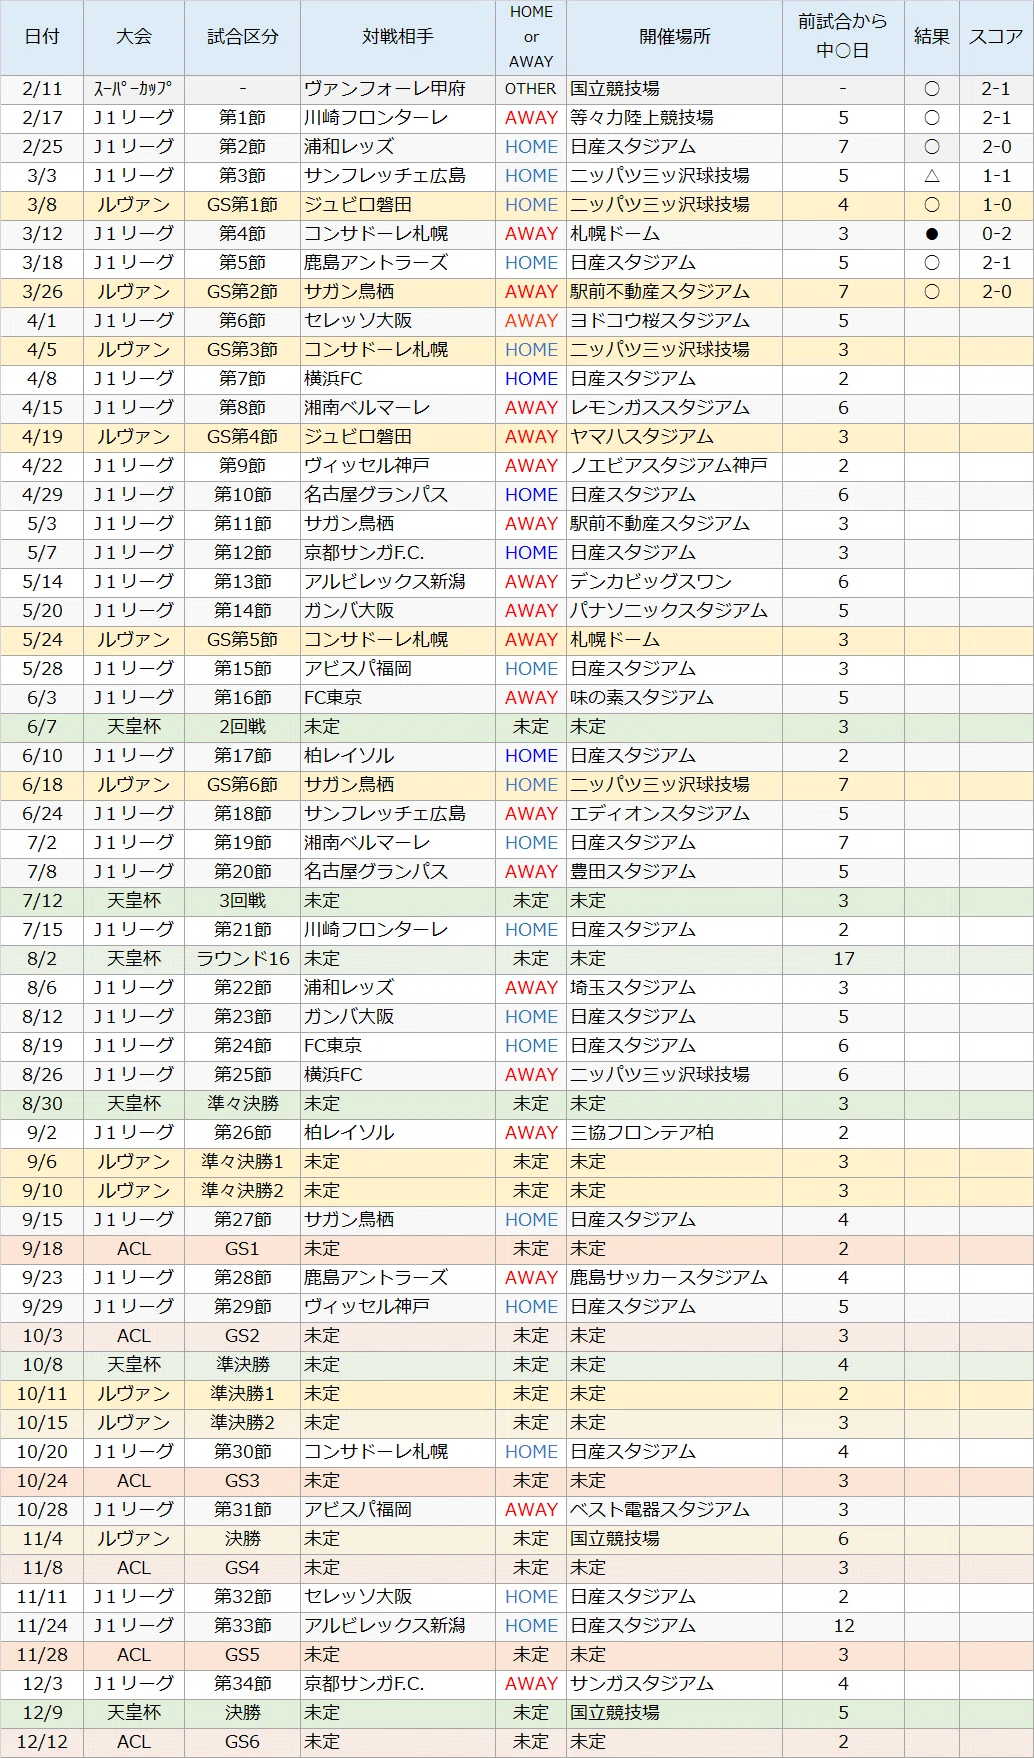Click the ヤマハスタジアム venue cell
Screen dimensions: 1034x1758
675,437
